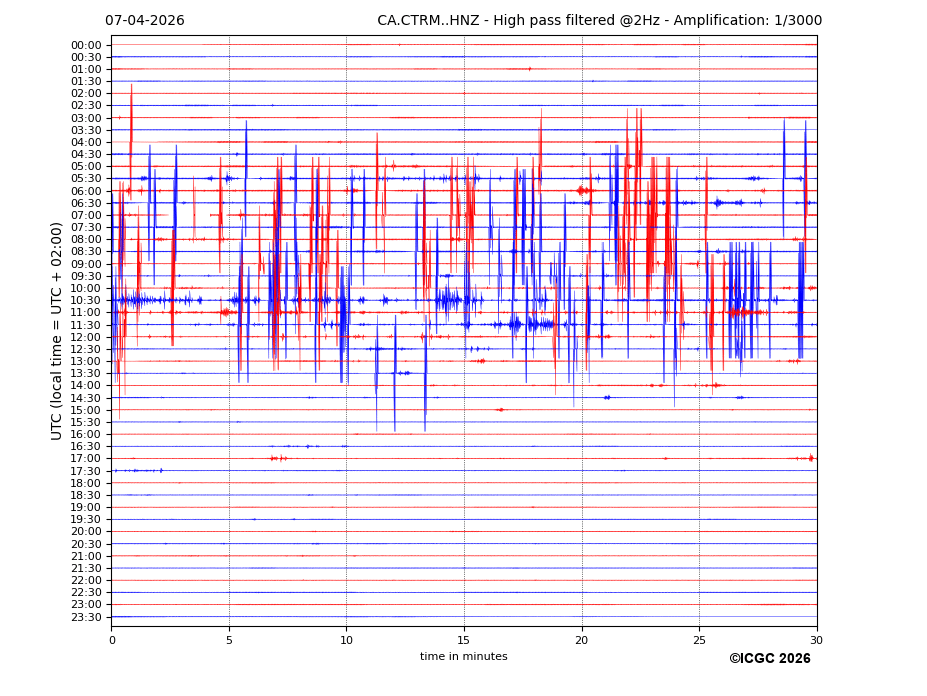This screenshot has width=927, height=696.
Task: Click the 15:00 time row label
Action: pos(85,410)
